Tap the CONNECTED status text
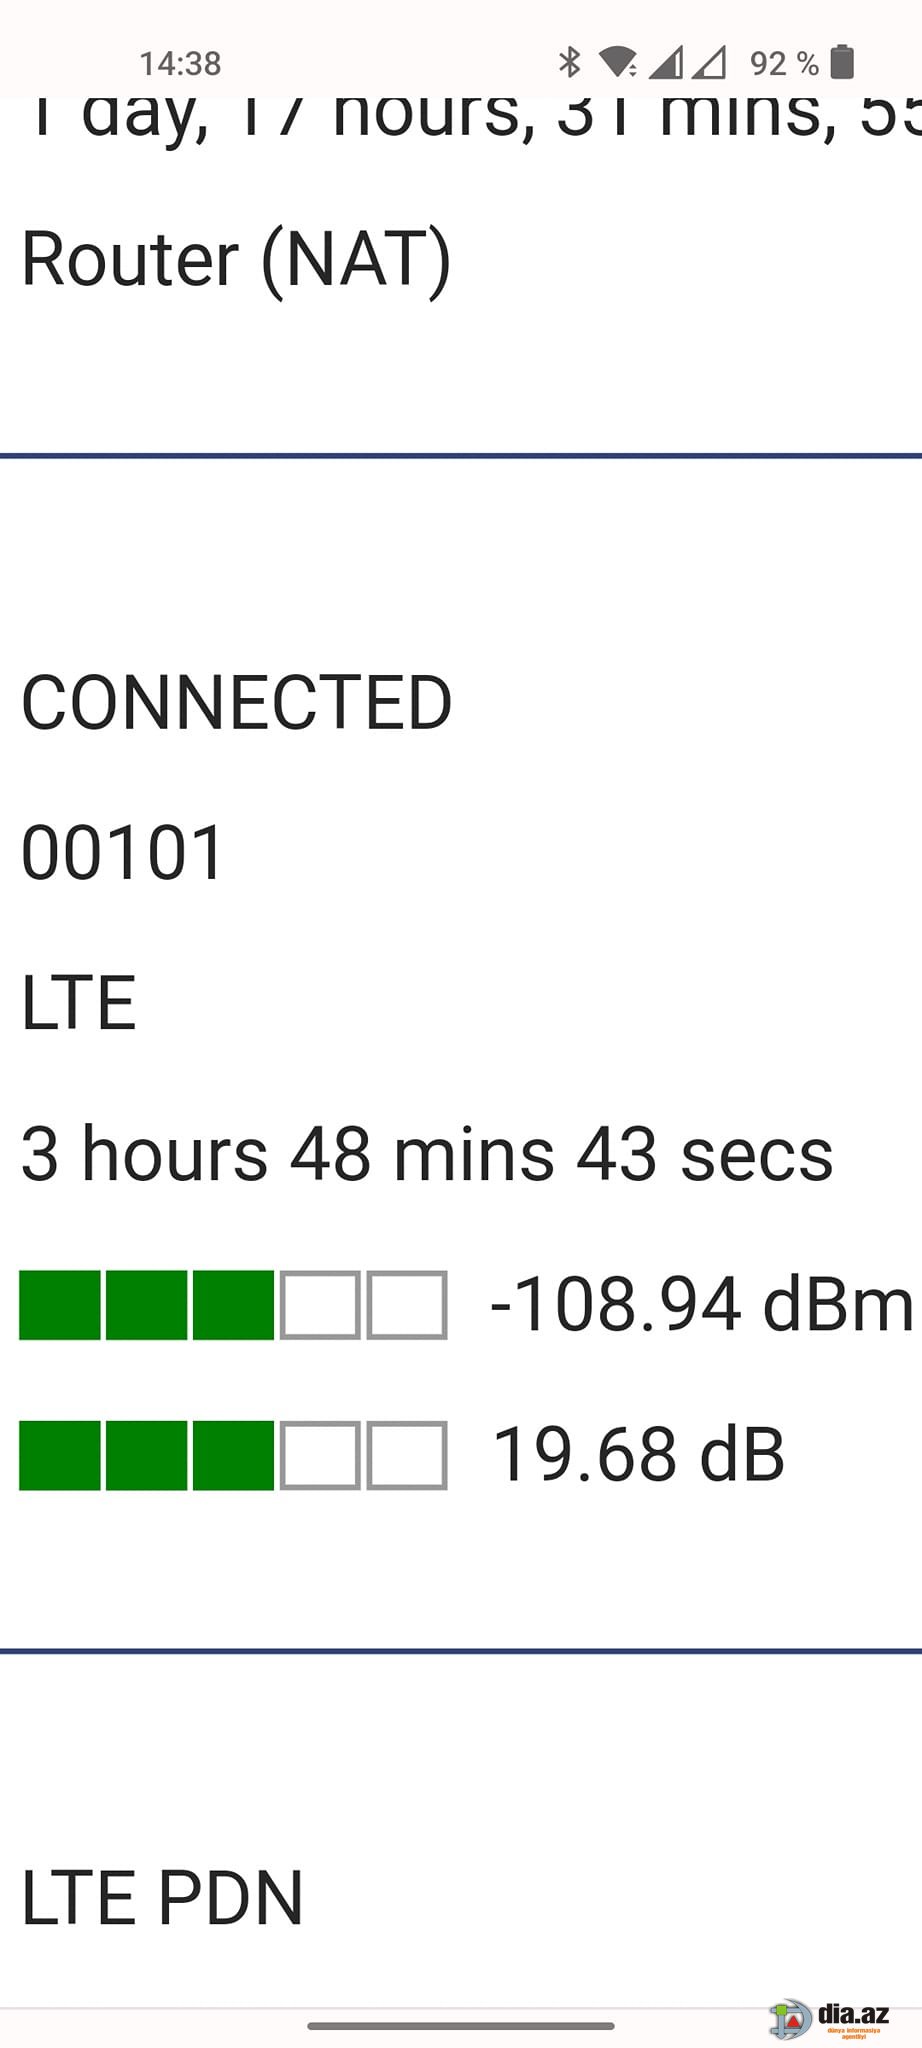The height and width of the screenshot is (2048, 922). coord(237,702)
